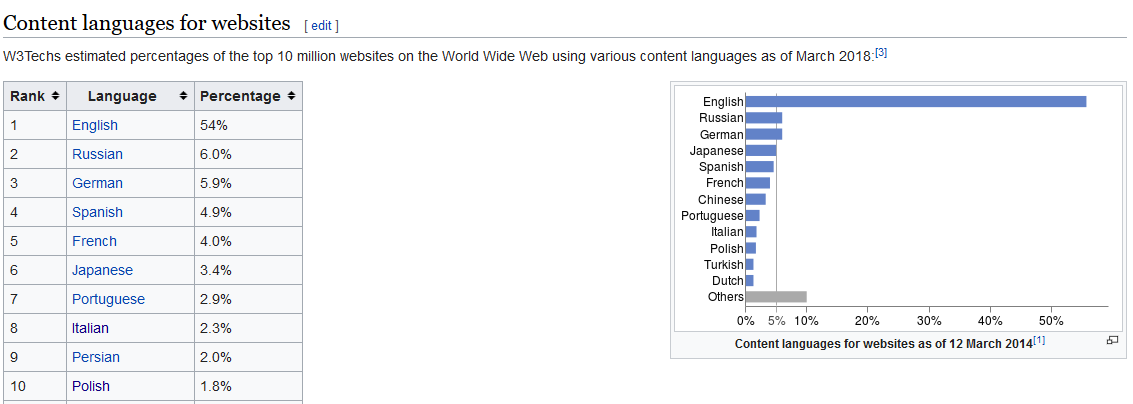Click citation reference [3]
This screenshot has width=1133, height=404.
tap(881, 52)
